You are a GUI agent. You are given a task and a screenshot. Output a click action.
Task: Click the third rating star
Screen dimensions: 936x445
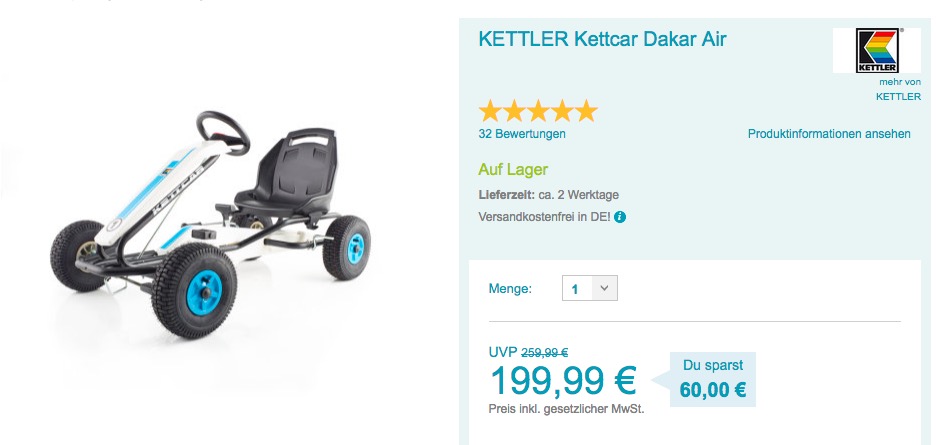click(538, 111)
